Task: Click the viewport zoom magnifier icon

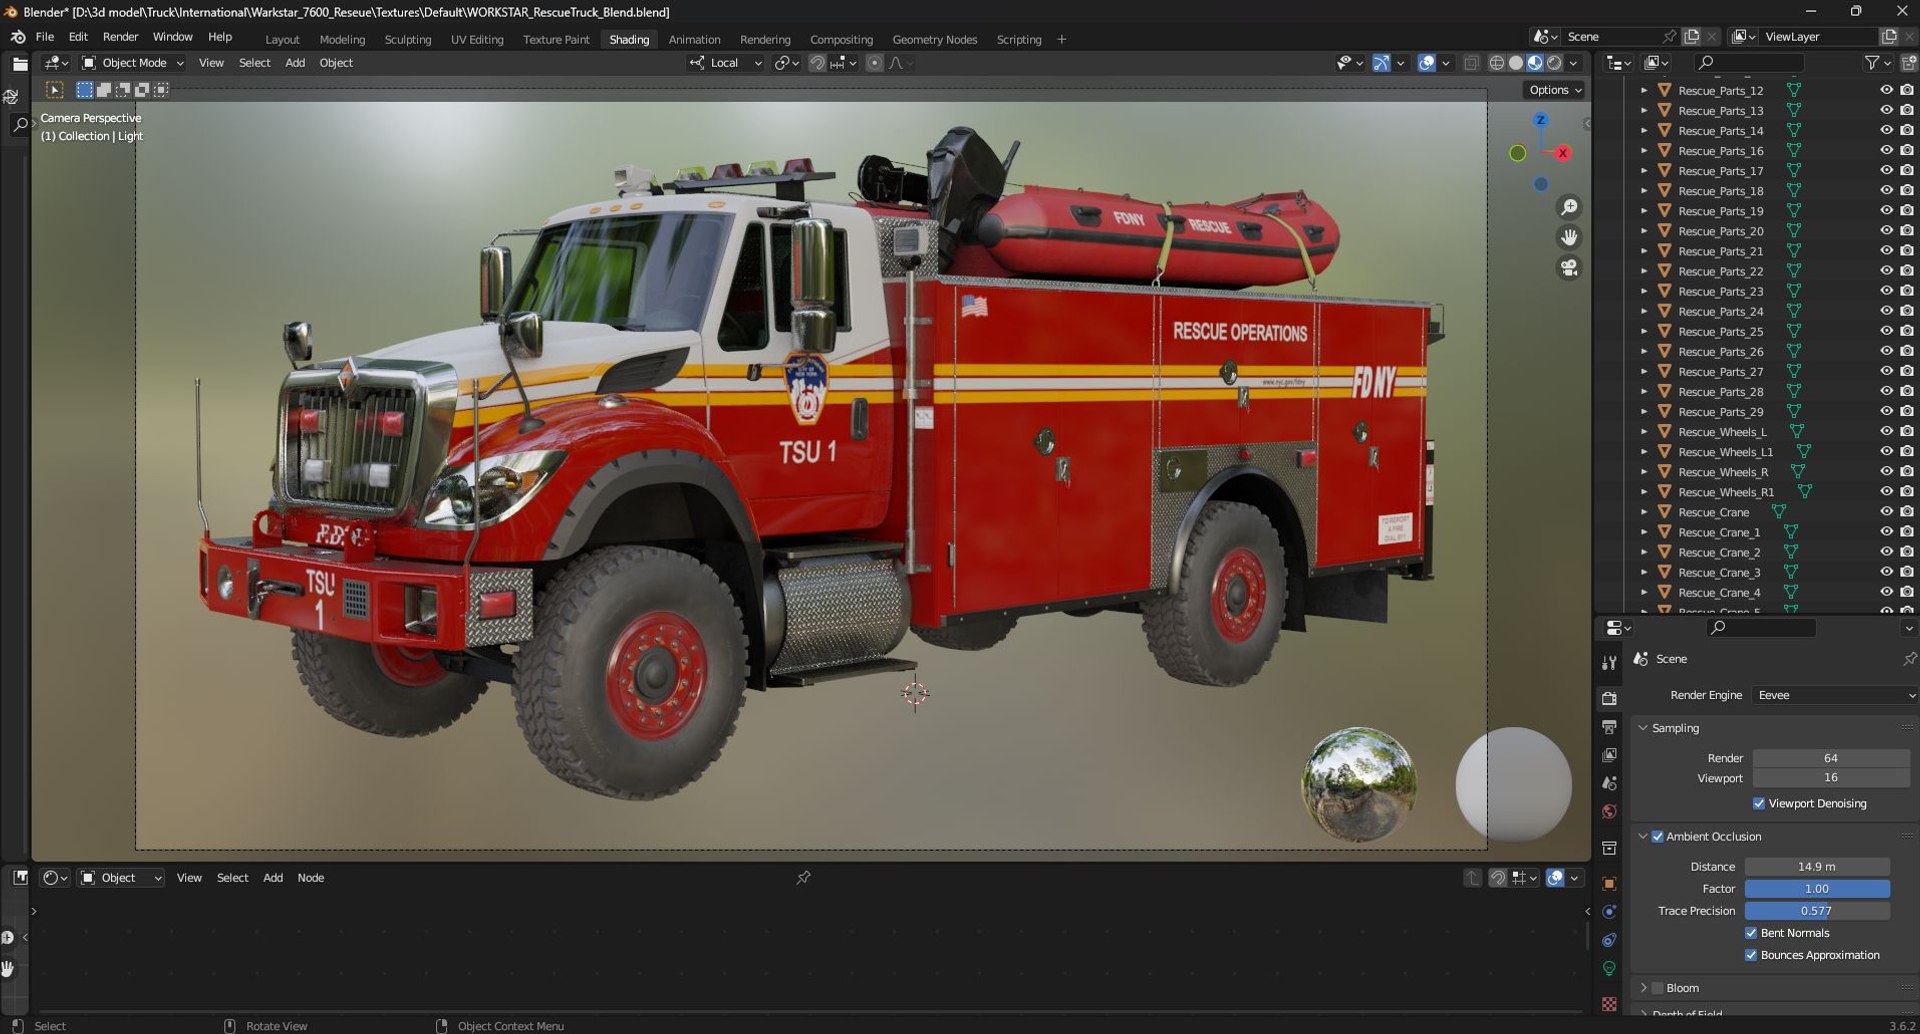Action: click(1569, 207)
